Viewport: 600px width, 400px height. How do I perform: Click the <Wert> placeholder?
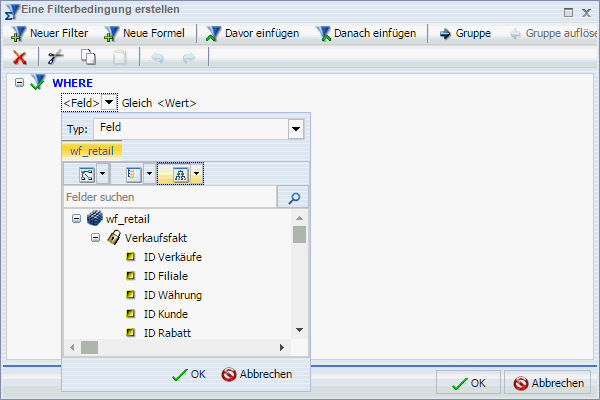[x=177, y=103]
